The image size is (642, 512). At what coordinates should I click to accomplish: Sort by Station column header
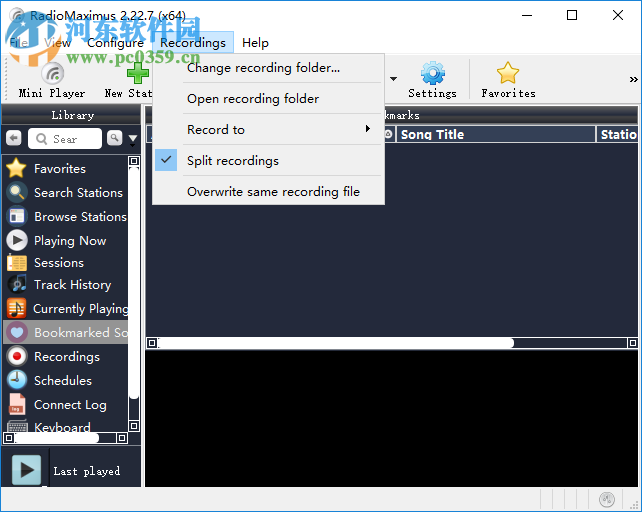[617, 134]
